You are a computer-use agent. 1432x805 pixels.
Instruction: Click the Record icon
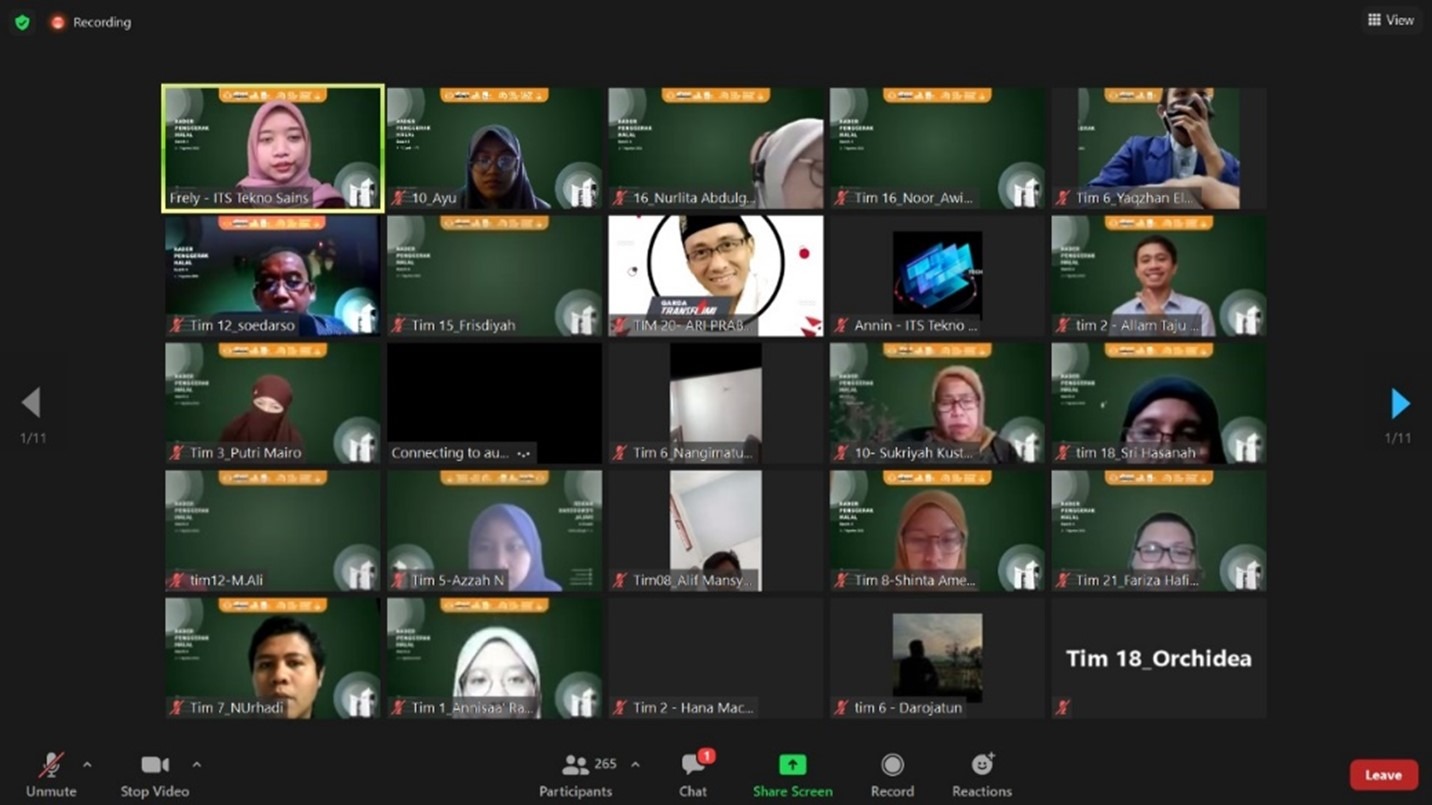892,766
